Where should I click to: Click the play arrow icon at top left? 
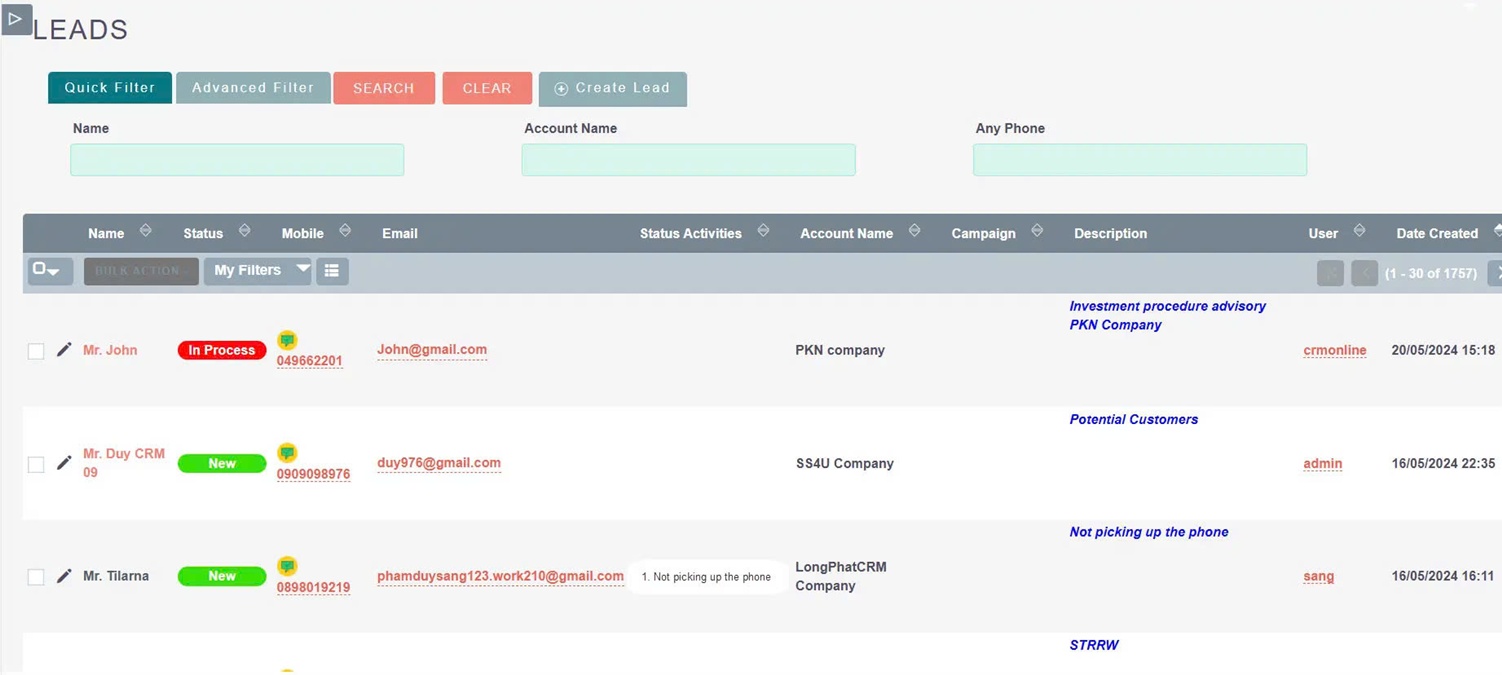(16, 19)
